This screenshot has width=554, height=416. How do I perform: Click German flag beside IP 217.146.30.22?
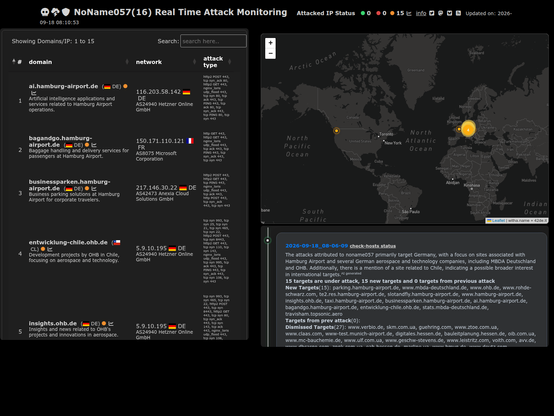pos(183,188)
